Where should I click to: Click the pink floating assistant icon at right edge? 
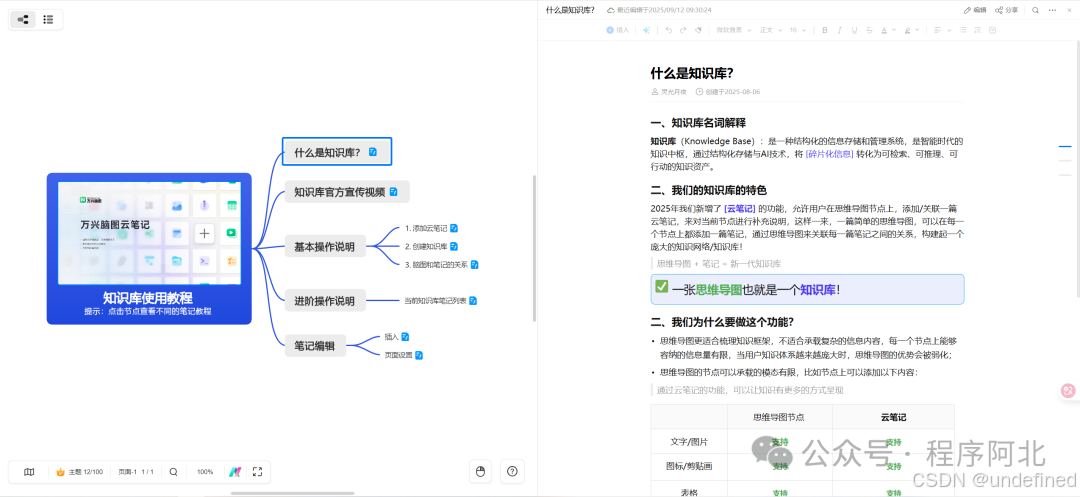1069,390
